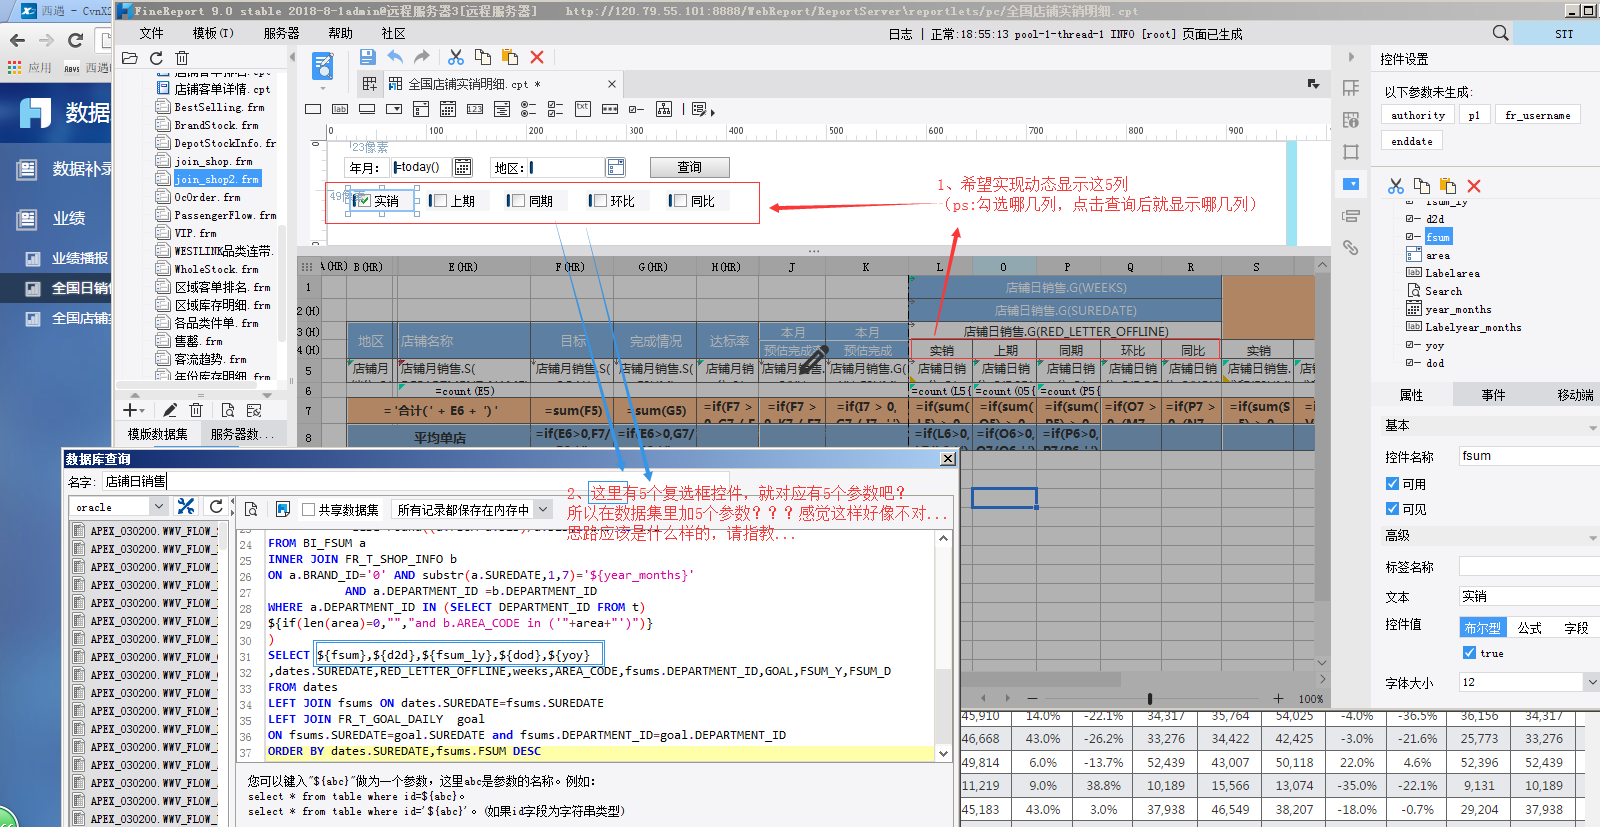Open the 模板 menu in the menu bar

coord(212,33)
